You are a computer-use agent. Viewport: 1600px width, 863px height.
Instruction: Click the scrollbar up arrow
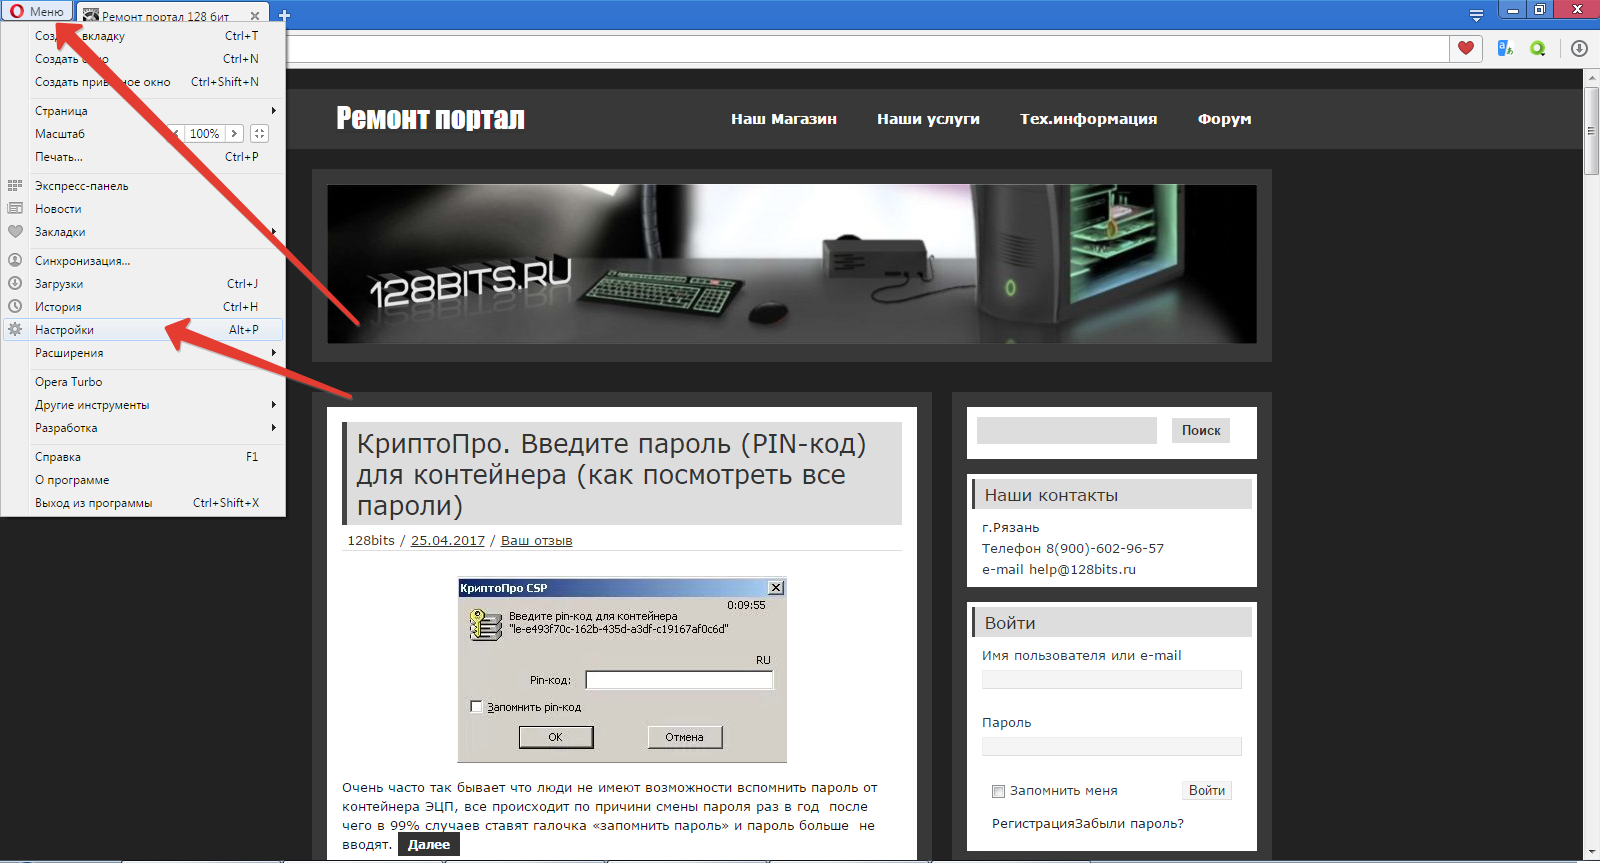[x=1591, y=77]
